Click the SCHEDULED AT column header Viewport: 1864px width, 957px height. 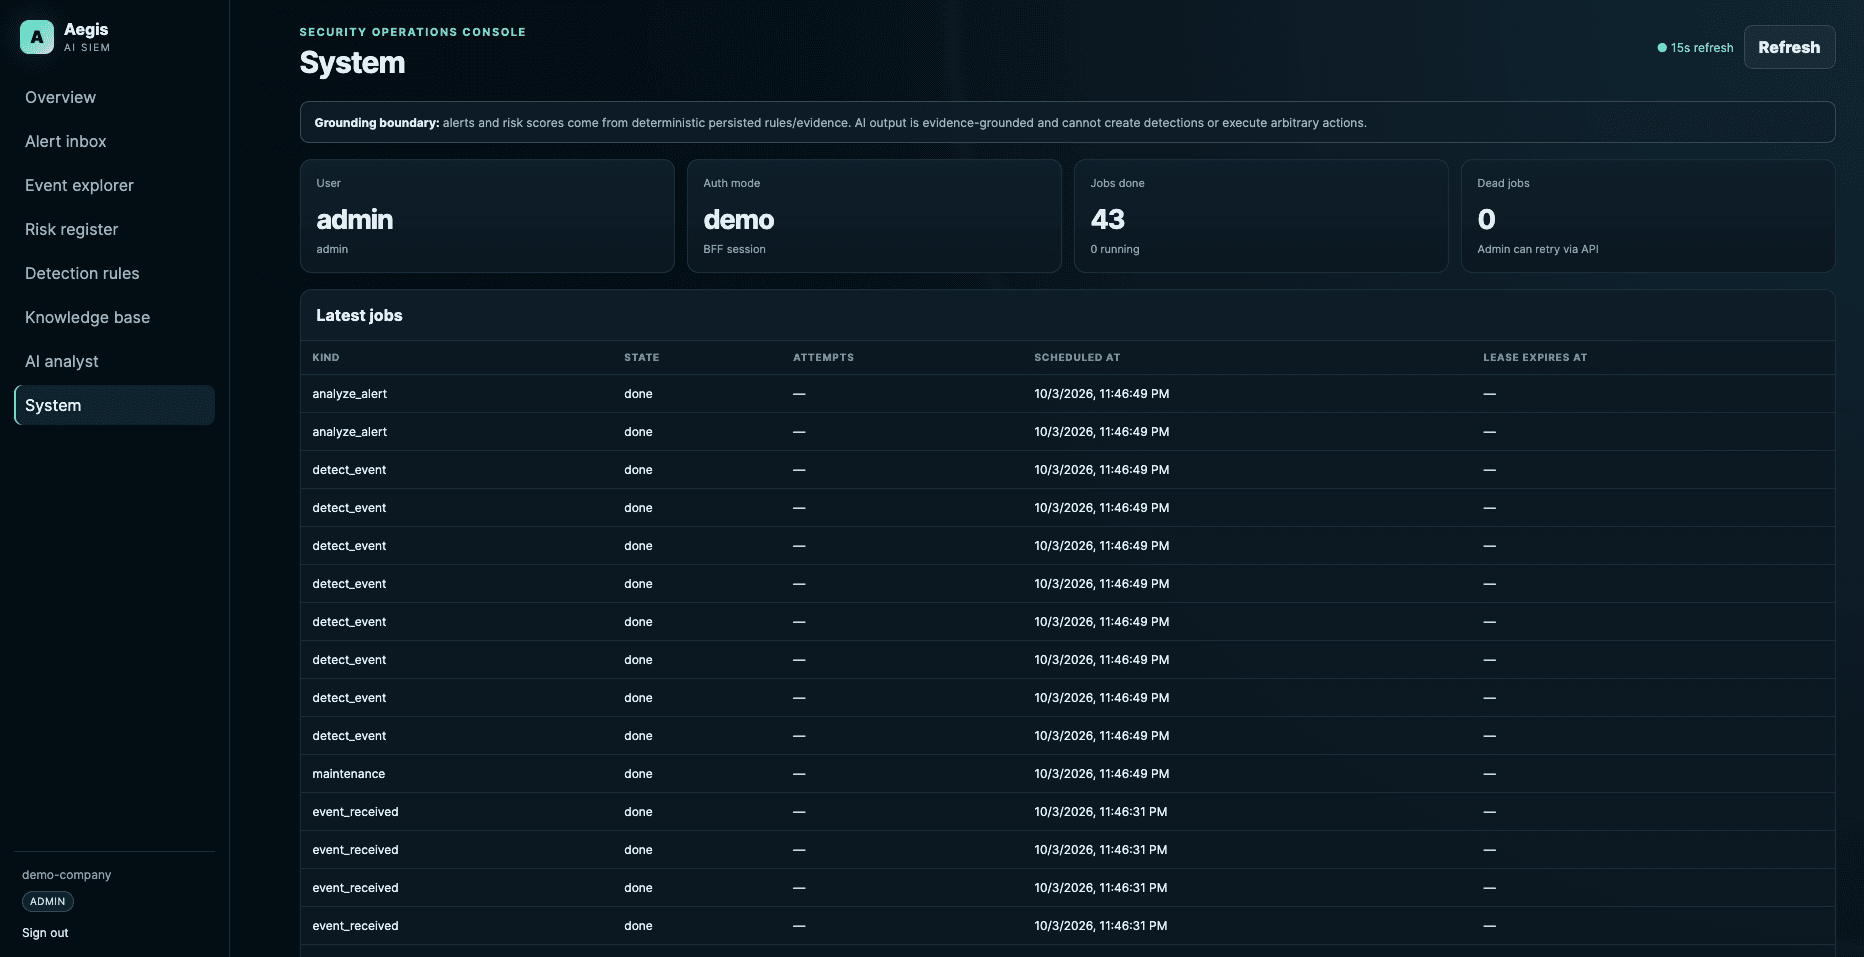click(1077, 357)
